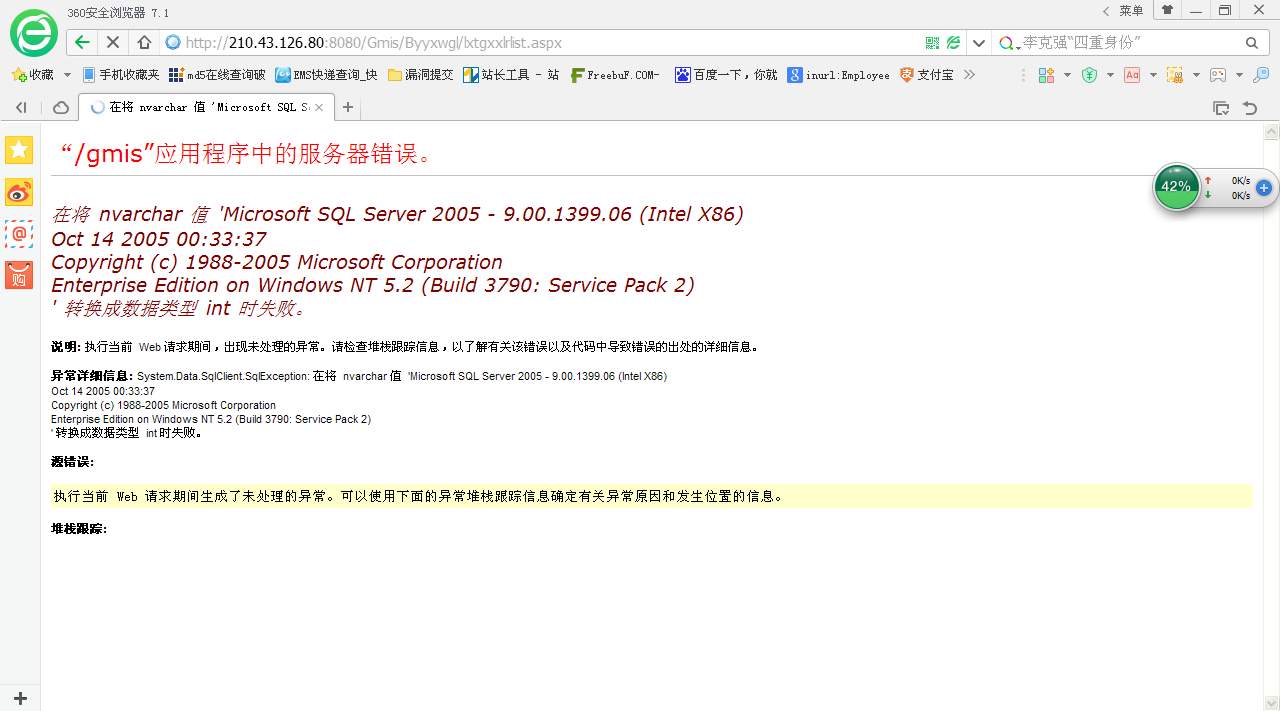Open the yellow star favorites sidebar icon
1280x711 pixels.
[19, 150]
